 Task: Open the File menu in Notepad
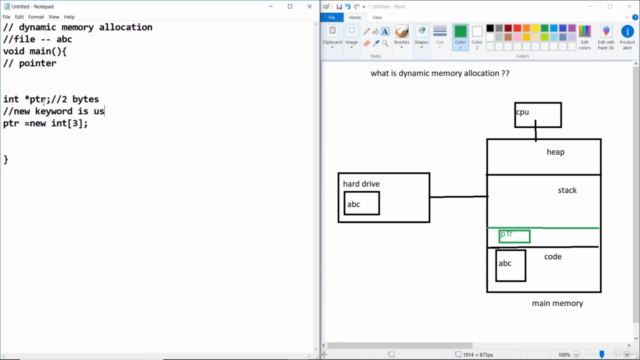[7, 17]
